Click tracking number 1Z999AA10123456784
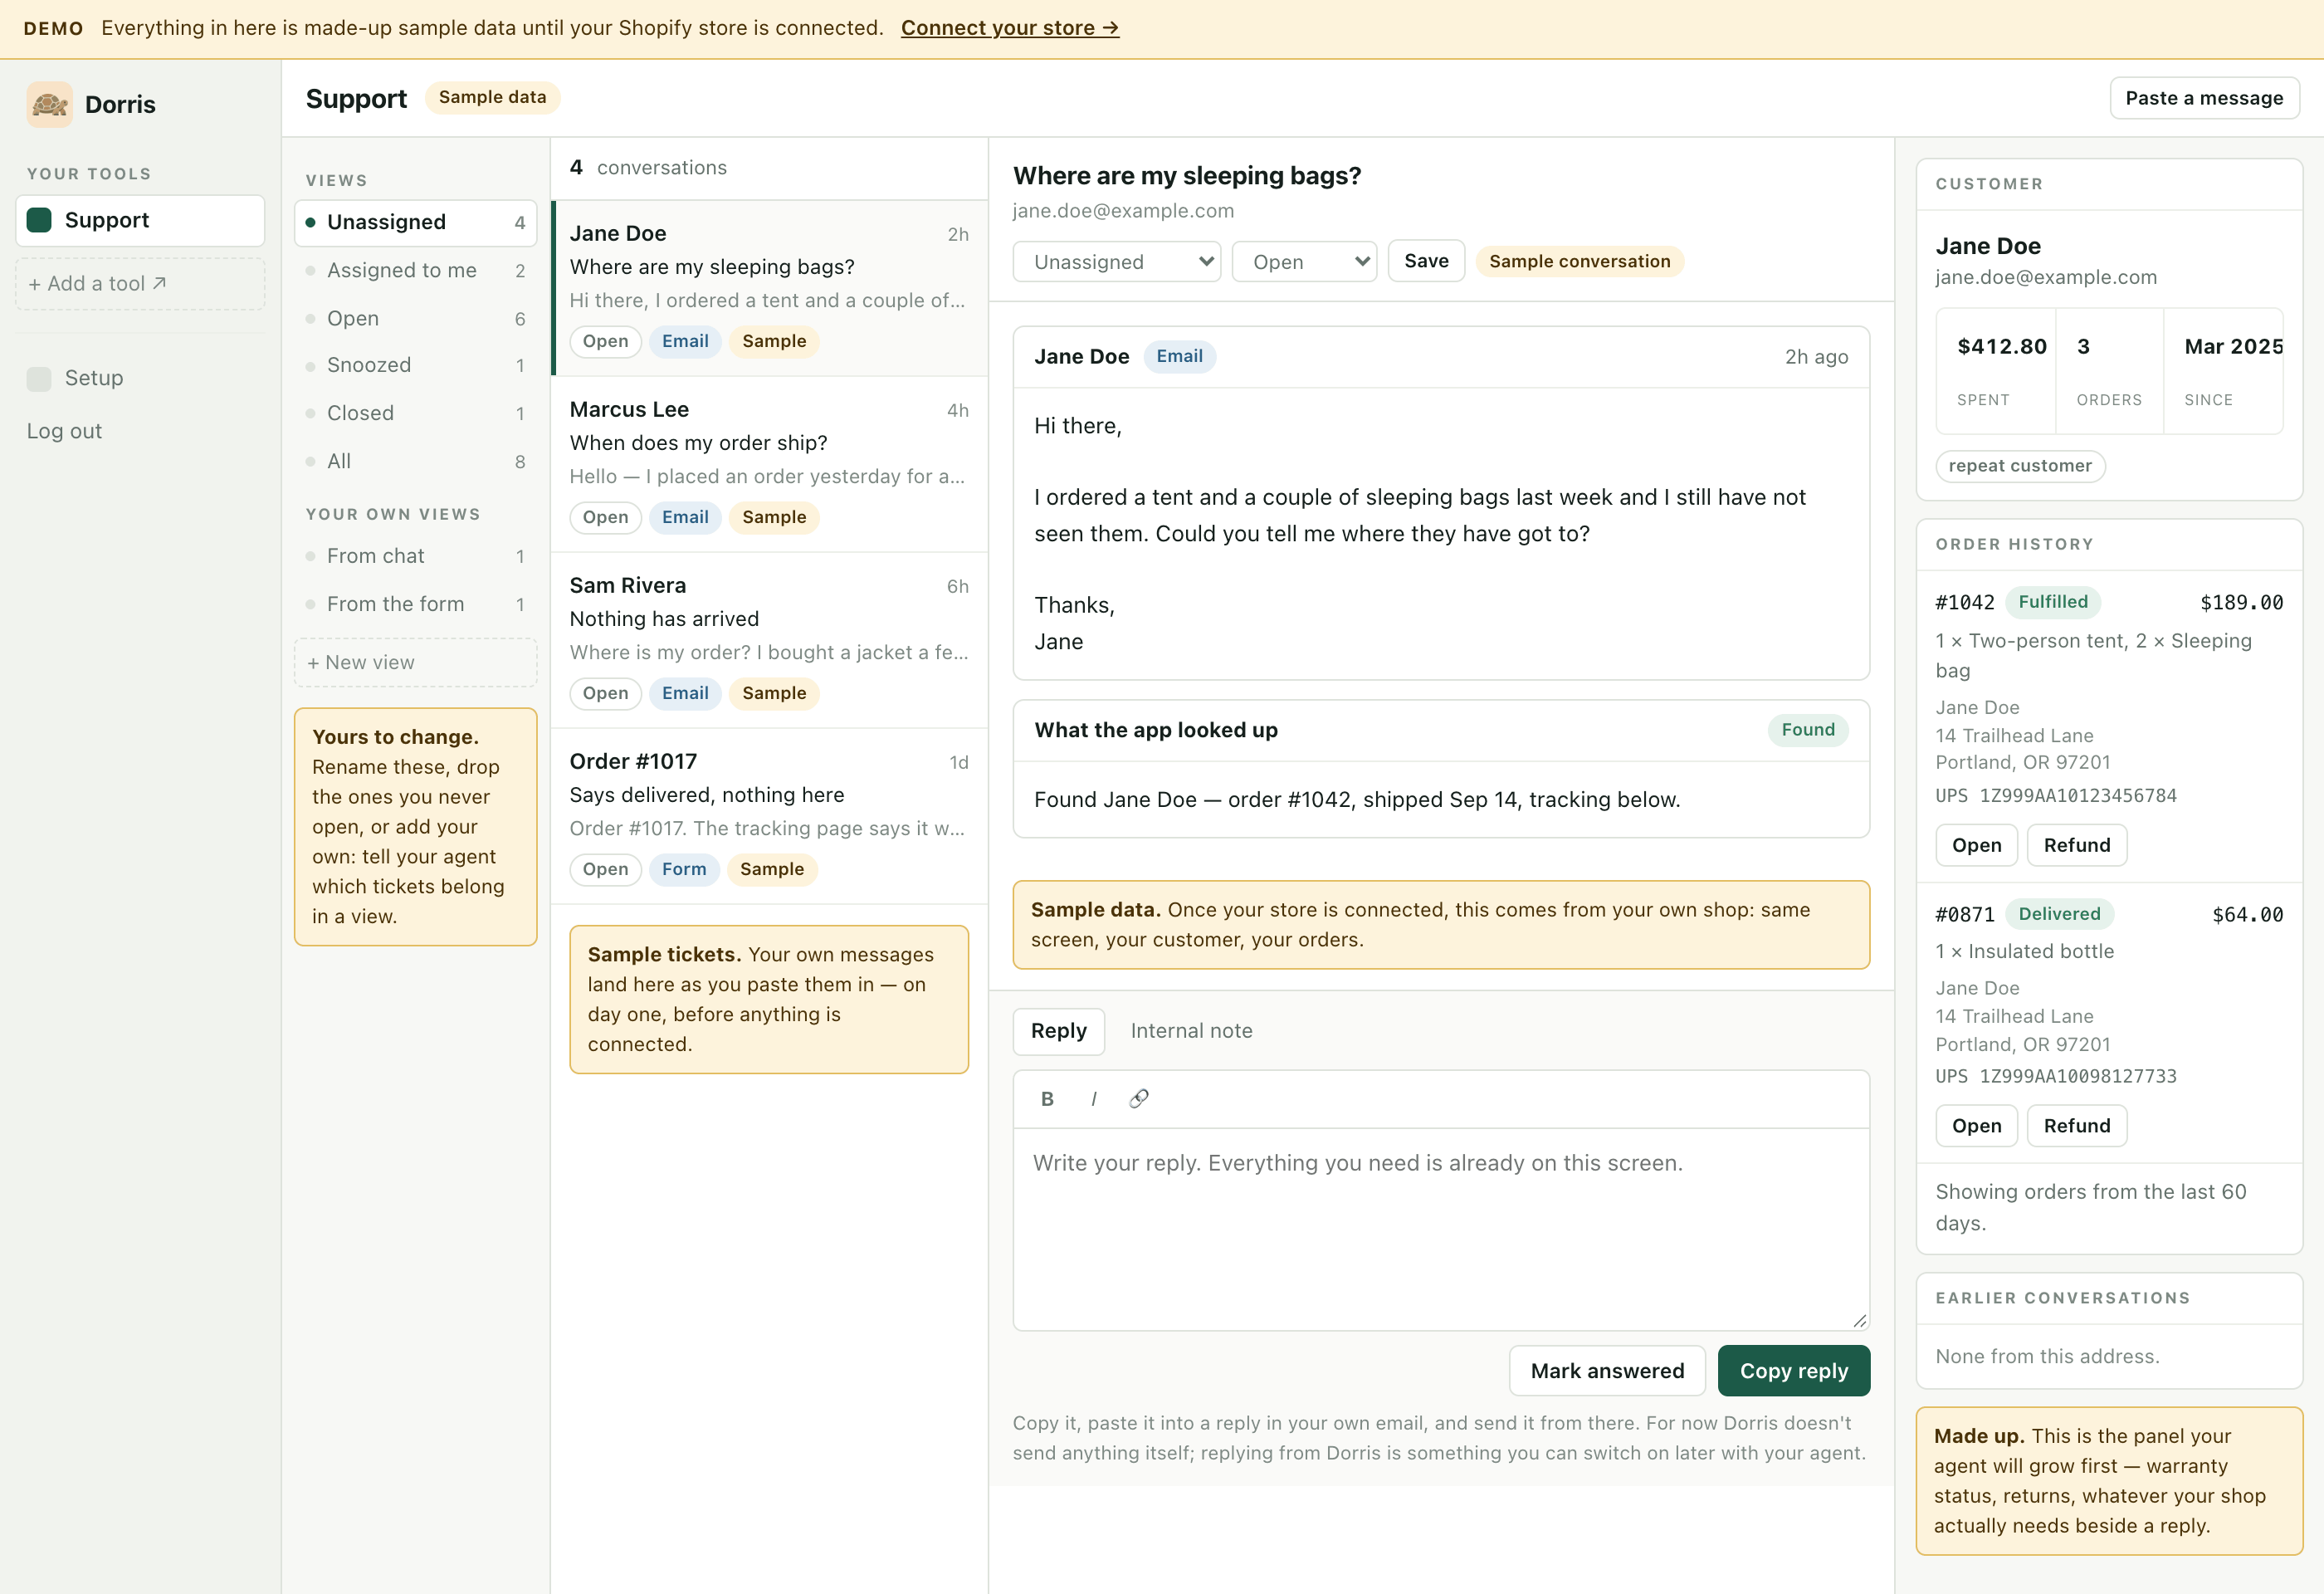2324x1594 pixels. coord(2078,796)
